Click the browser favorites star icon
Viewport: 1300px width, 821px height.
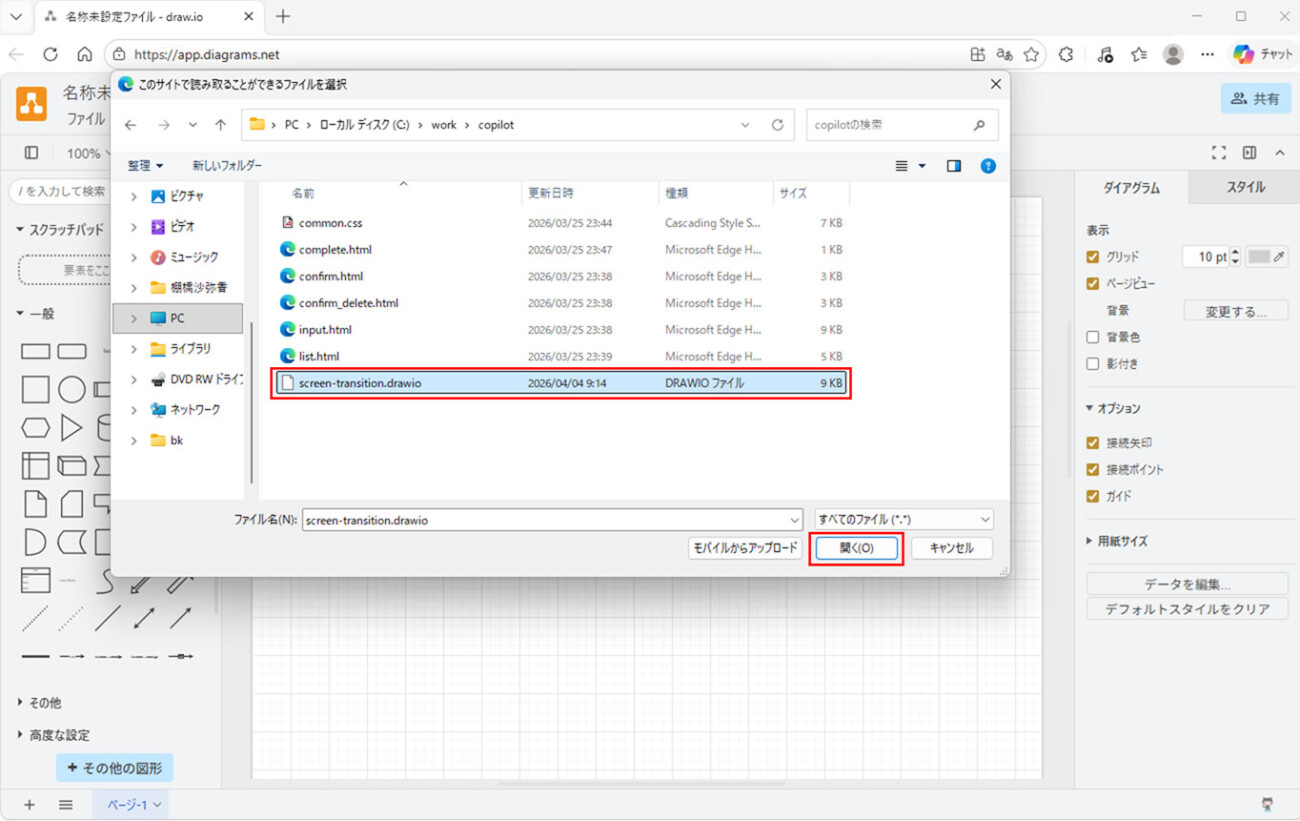click(x=1031, y=54)
